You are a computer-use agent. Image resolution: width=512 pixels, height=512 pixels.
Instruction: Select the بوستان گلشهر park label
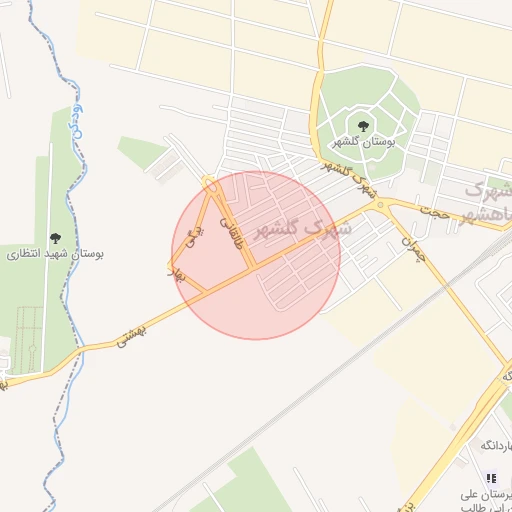point(364,143)
